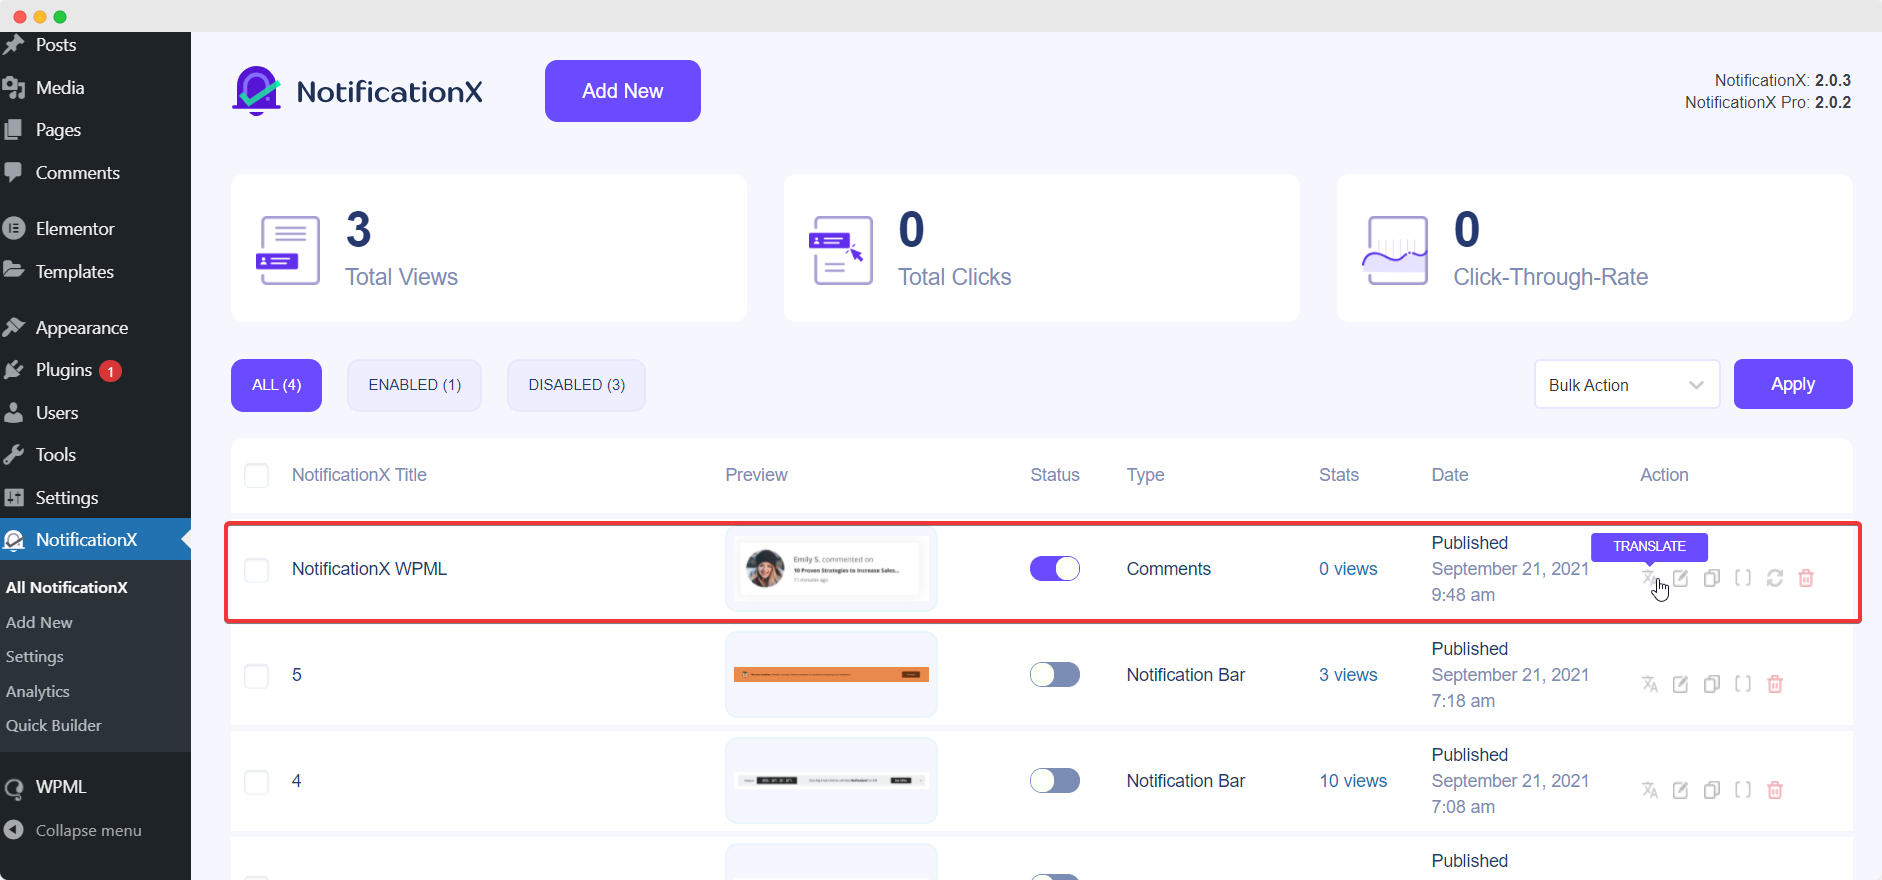Screen dimensions: 1882x880
Task: Delete the notification titled 4
Action: click(x=1775, y=790)
